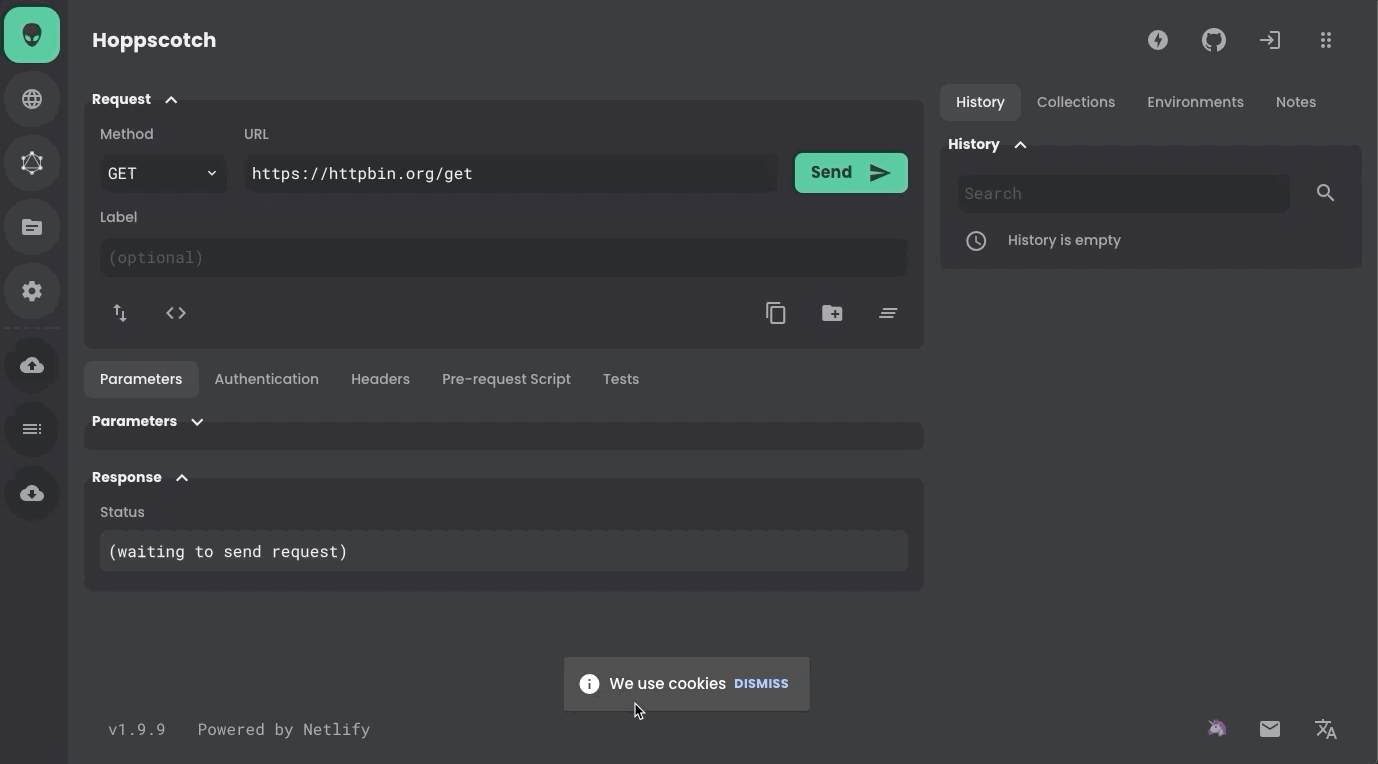Select the Parameters tab
Screen dimensions: 1378x764
point(141,379)
